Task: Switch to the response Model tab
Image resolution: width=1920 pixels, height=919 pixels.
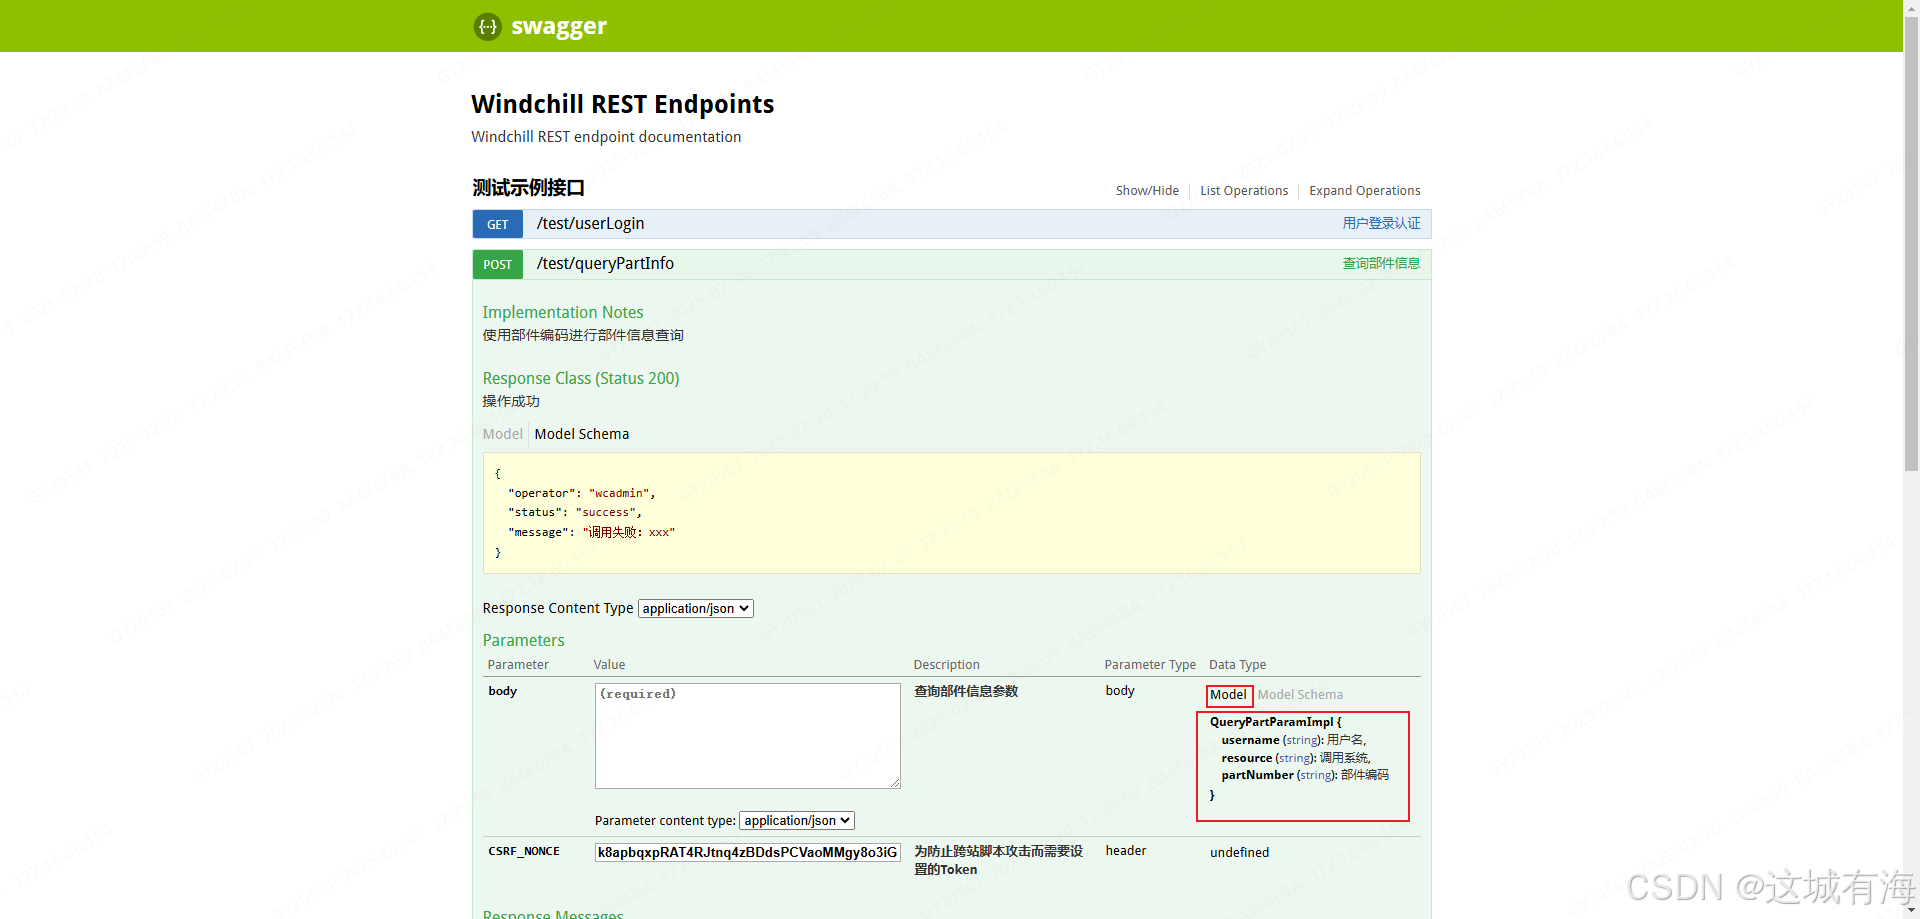Action: [x=502, y=434]
